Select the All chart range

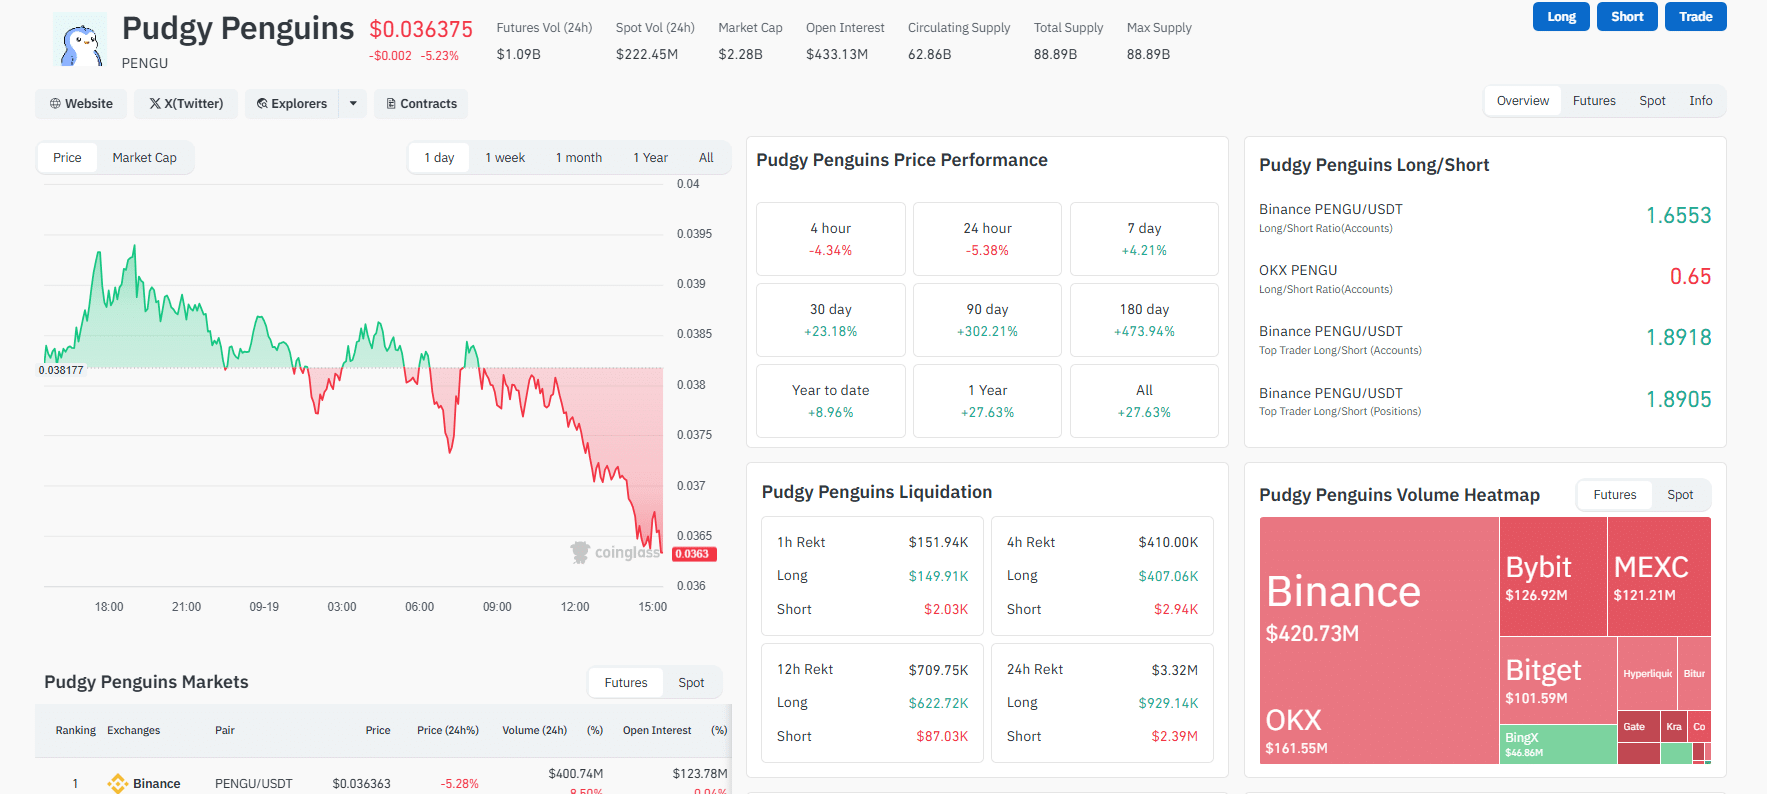pos(706,158)
